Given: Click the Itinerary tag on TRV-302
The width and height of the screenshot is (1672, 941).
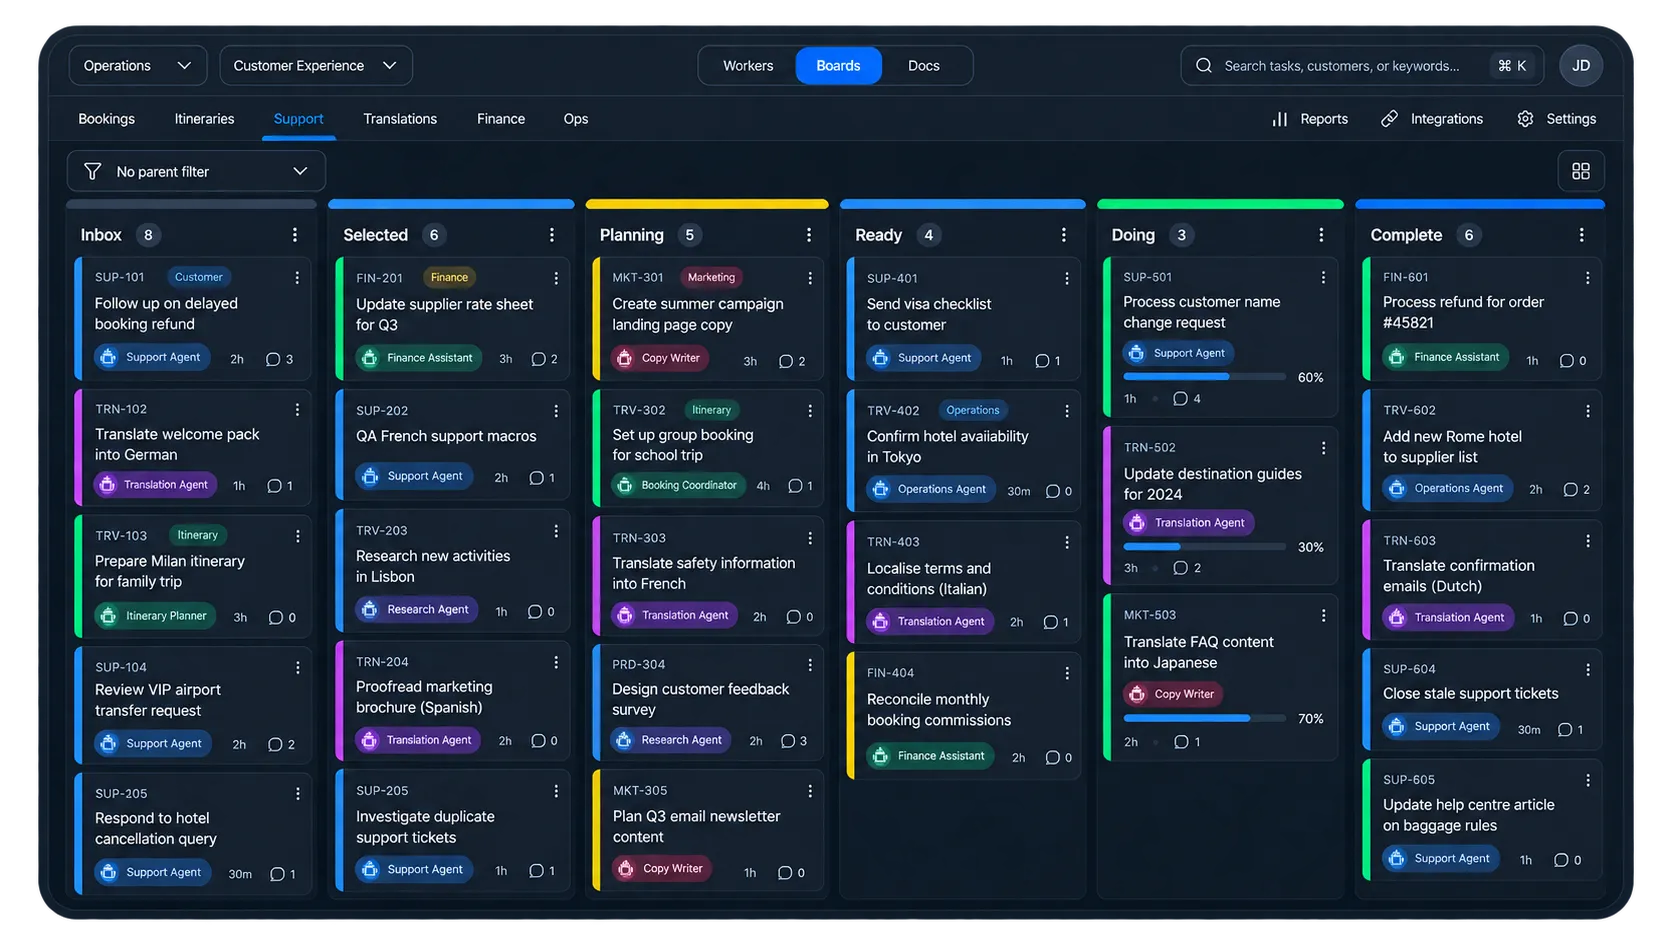Looking at the screenshot, I should 712,410.
